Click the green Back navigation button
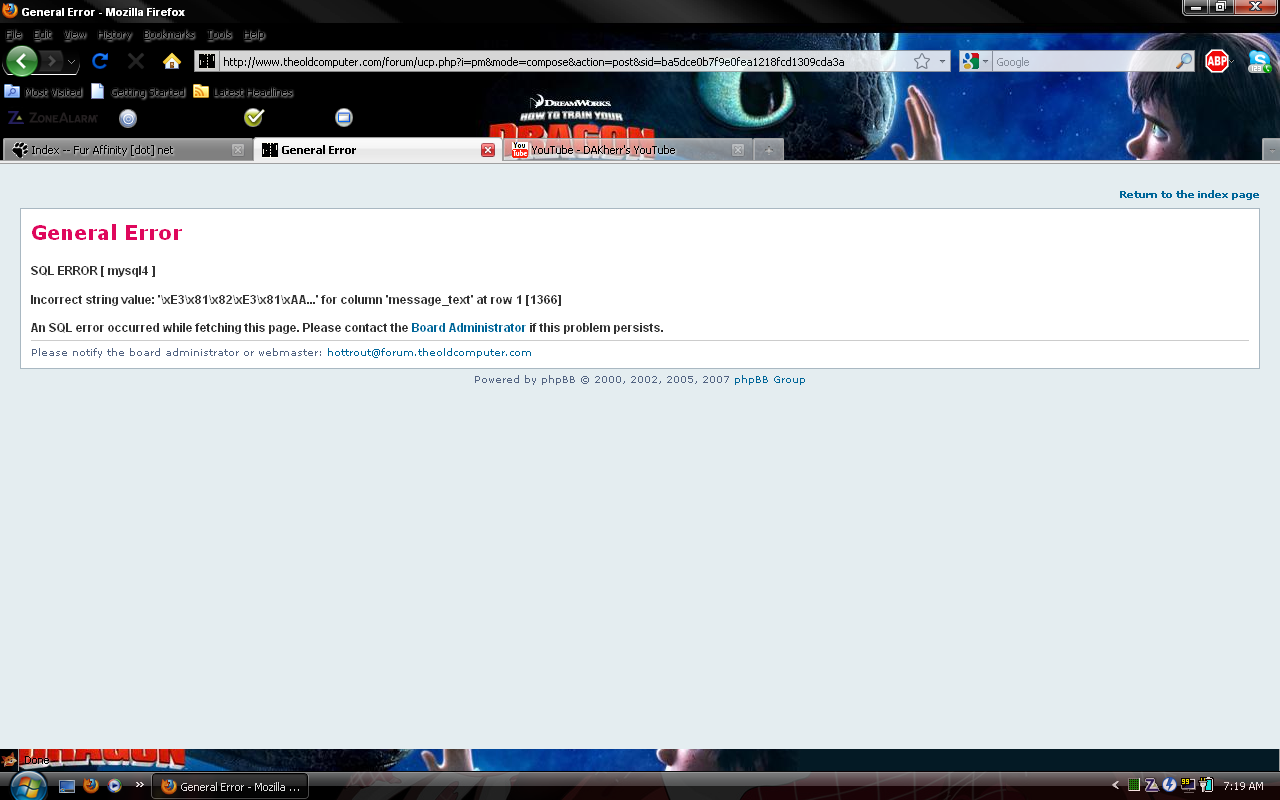This screenshot has height=800, width=1280. point(21,61)
